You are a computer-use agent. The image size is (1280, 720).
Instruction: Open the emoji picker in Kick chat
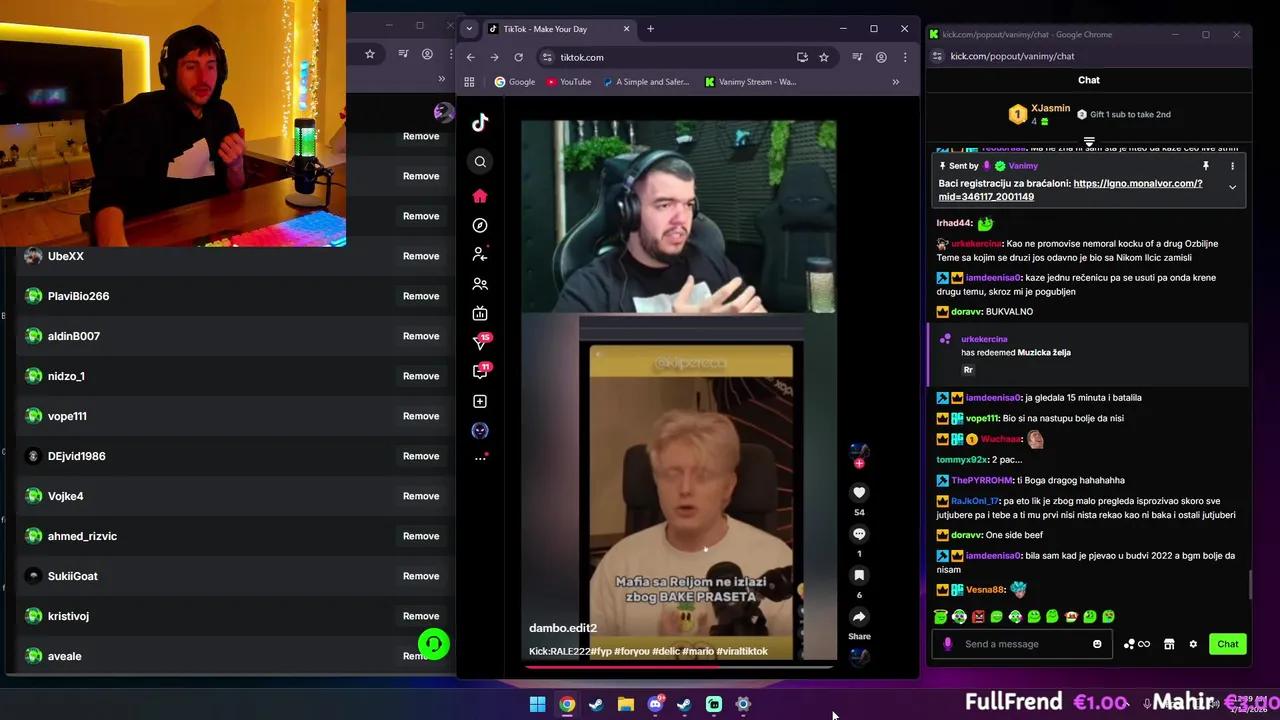pyautogui.click(x=1097, y=644)
